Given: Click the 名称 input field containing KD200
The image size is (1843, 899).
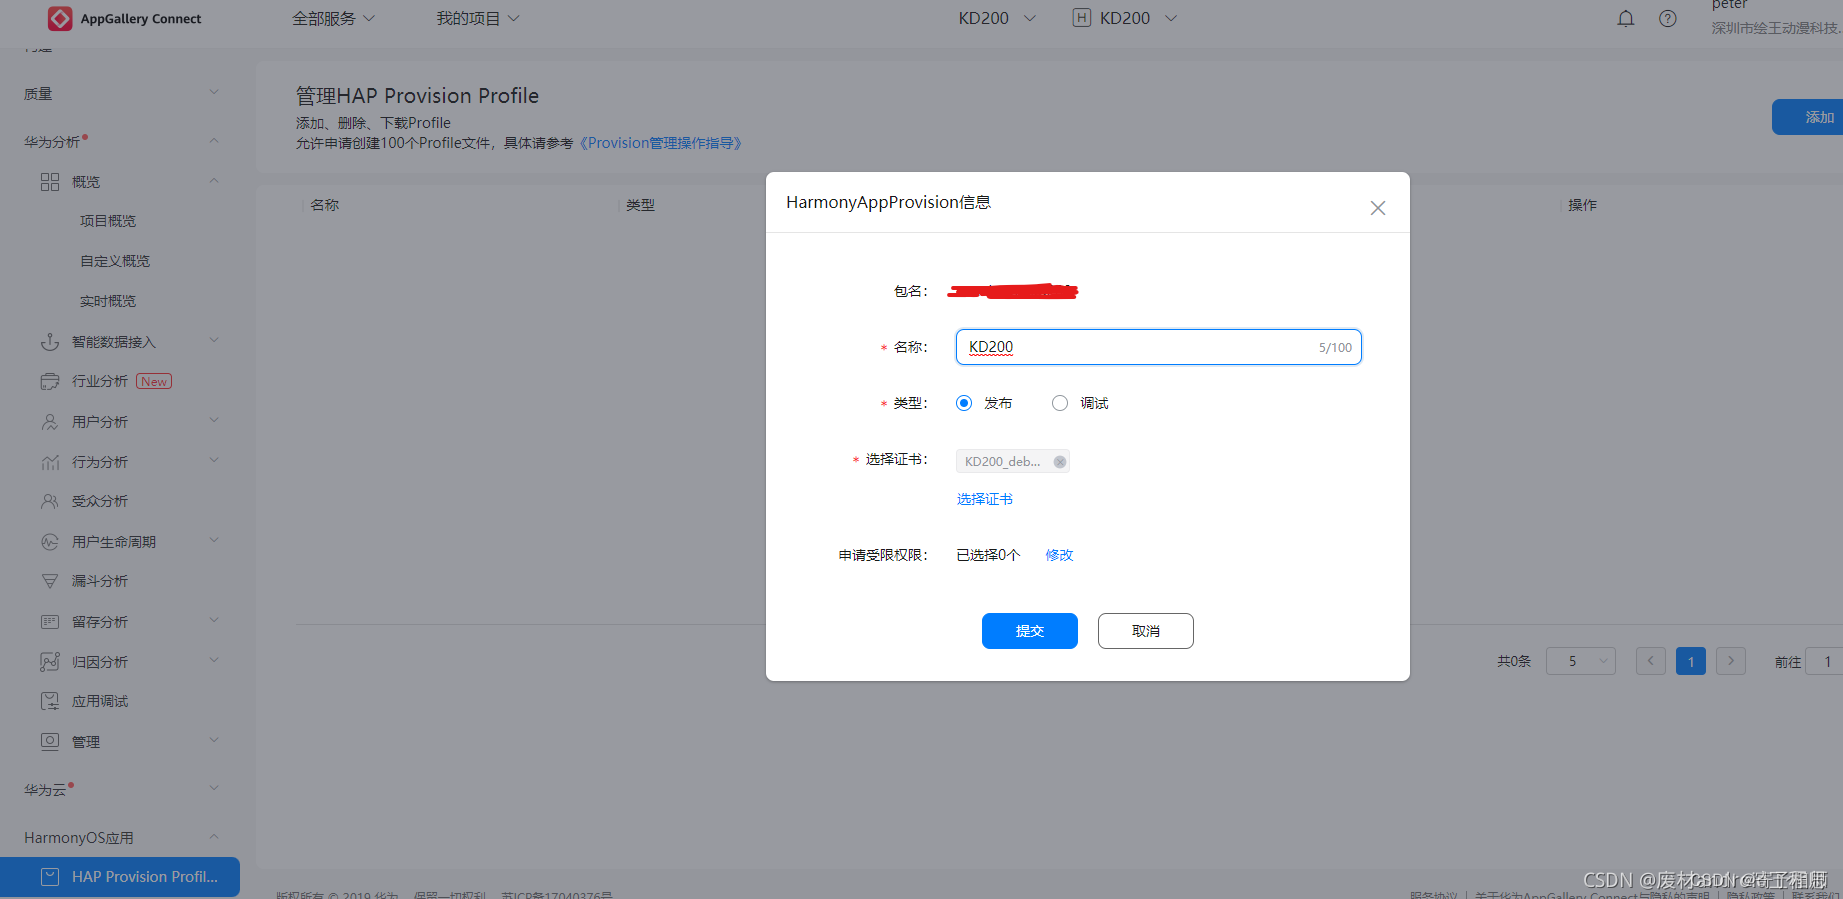Looking at the screenshot, I should [1159, 347].
